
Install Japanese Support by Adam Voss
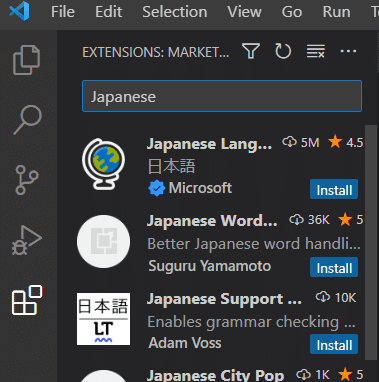pyautogui.click(x=334, y=345)
